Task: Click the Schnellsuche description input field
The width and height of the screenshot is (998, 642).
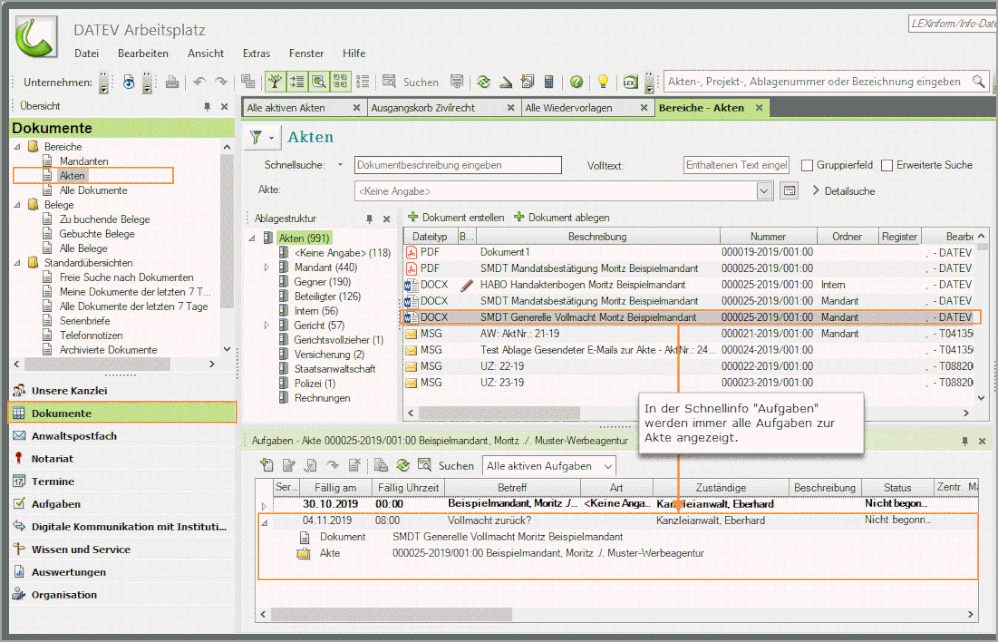Action: [458, 165]
